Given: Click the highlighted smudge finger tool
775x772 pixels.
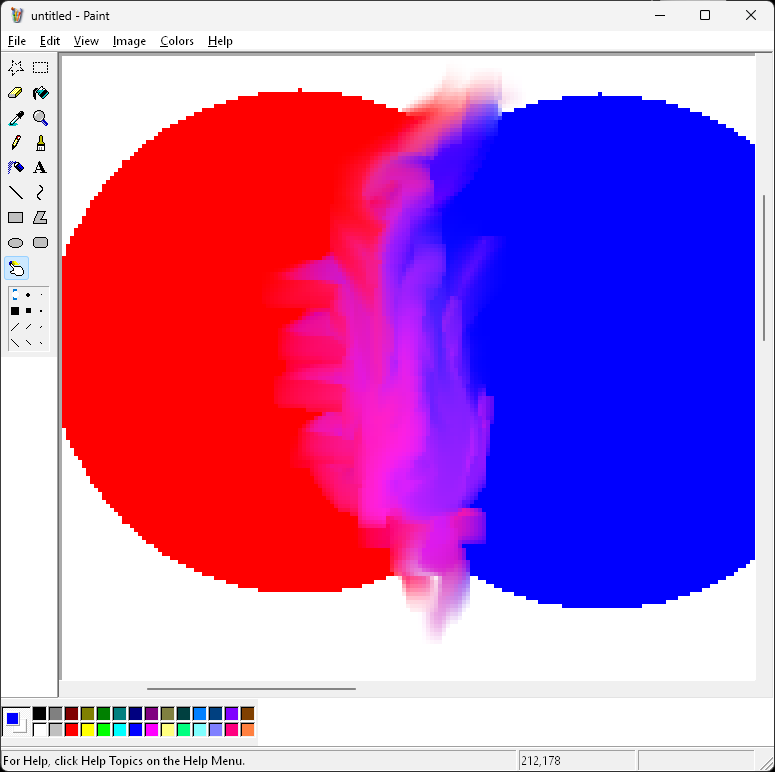Looking at the screenshot, I should pos(16,268).
